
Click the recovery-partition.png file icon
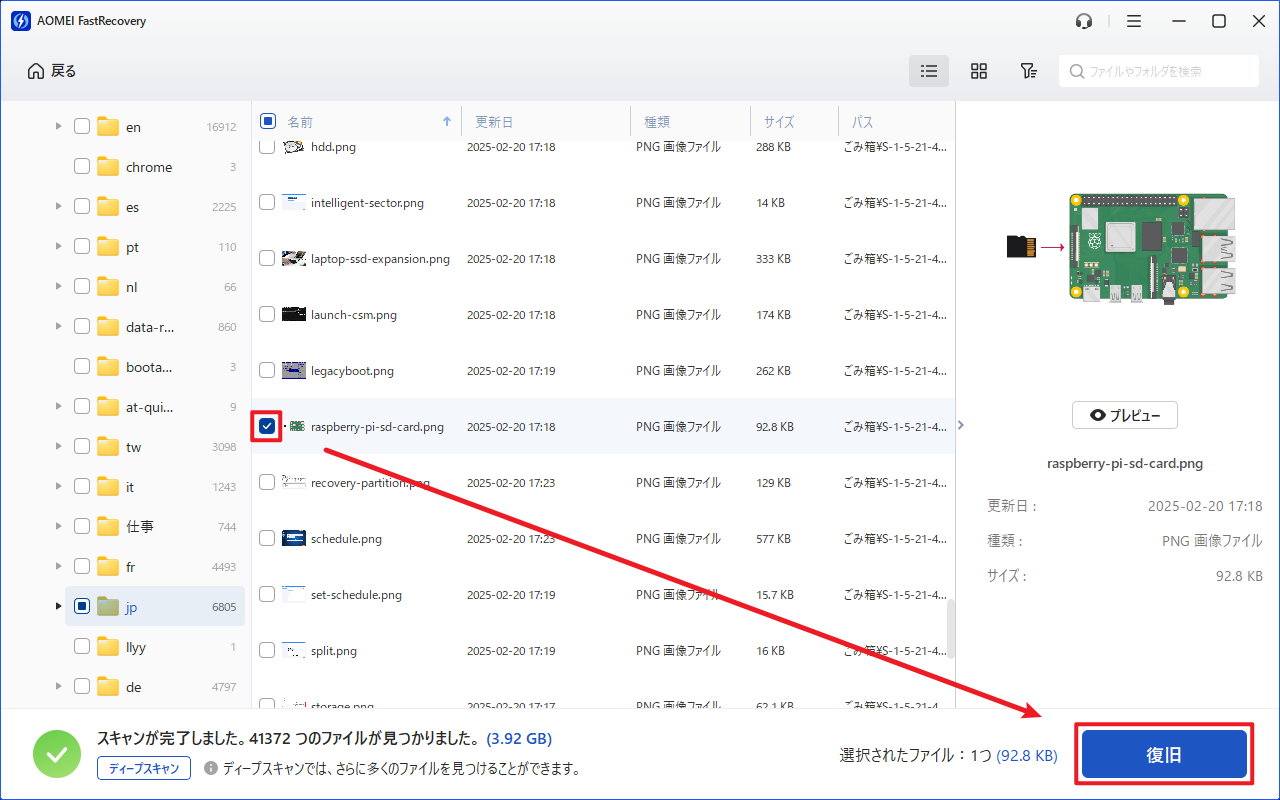(x=294, y=483)
